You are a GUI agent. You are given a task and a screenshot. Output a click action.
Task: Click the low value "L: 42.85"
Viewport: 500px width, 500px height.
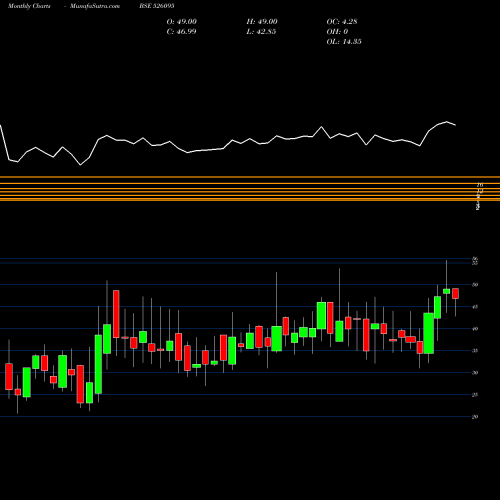tap(261, 32)
